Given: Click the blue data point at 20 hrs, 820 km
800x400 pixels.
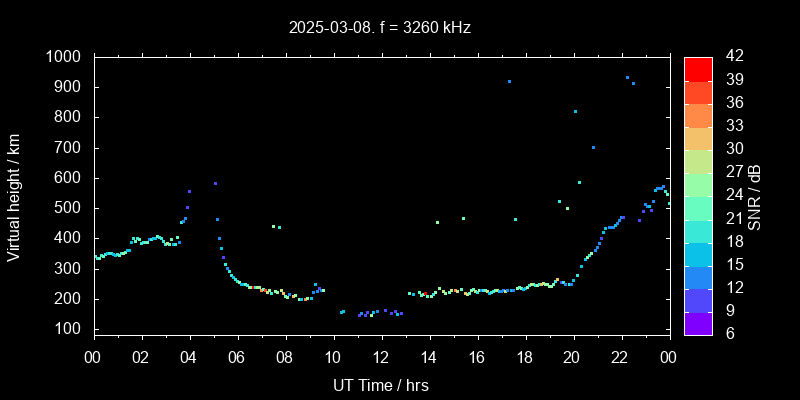Looking at the screenshot, I should (x=575, y=111).
